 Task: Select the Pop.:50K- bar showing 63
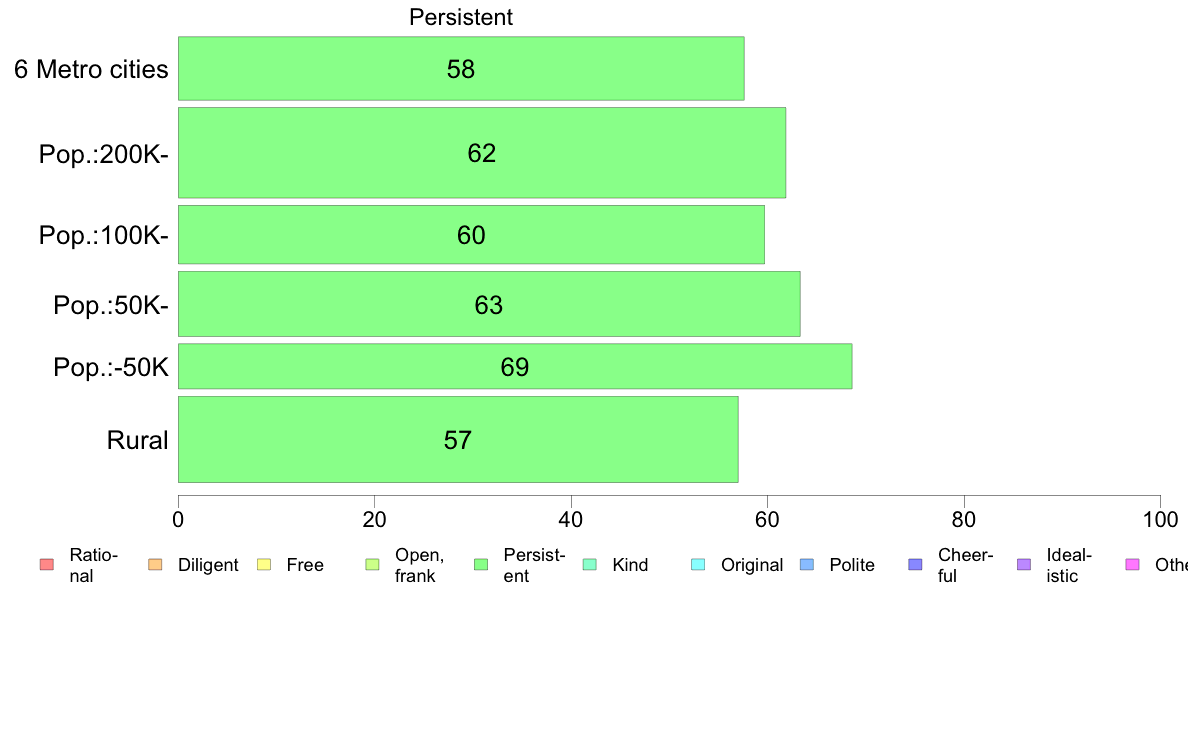489,304
